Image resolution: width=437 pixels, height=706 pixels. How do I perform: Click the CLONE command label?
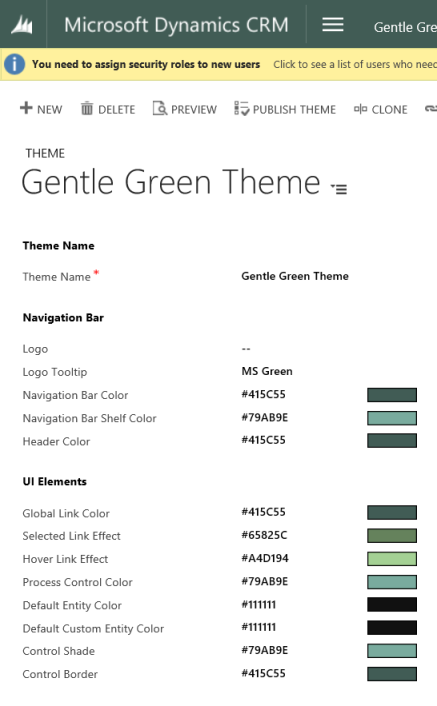tap(389, 109)
